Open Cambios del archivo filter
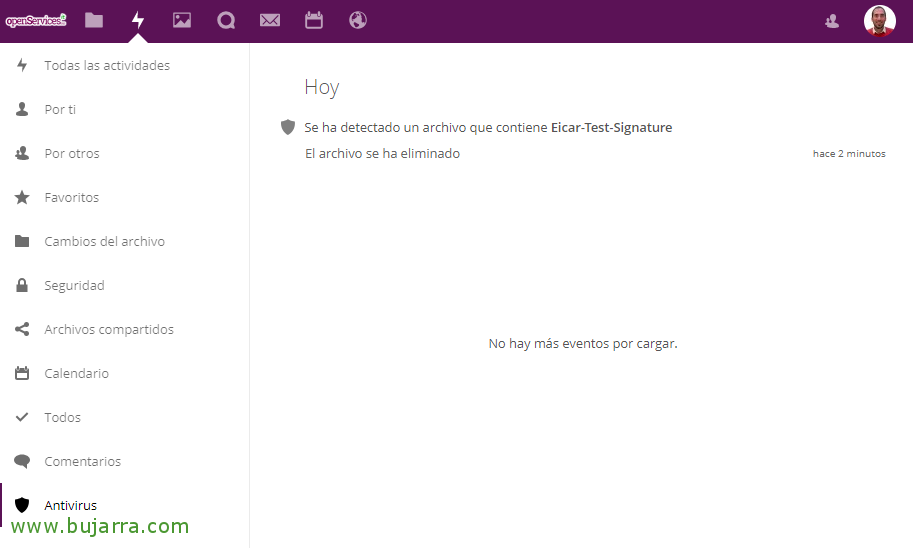The width and height of the screenshot is (913, 548). point(104,242)
